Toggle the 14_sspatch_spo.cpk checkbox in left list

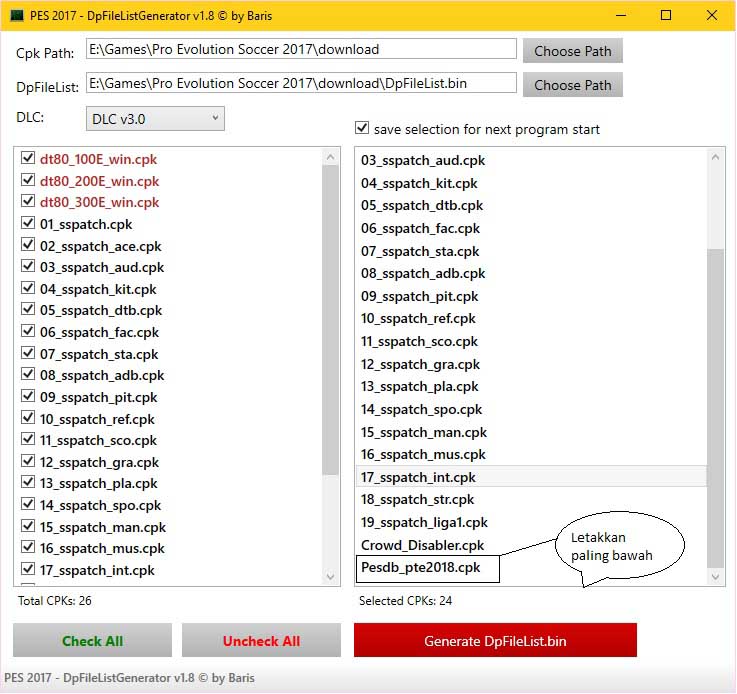pyautogui.click(x=28, y=504)
